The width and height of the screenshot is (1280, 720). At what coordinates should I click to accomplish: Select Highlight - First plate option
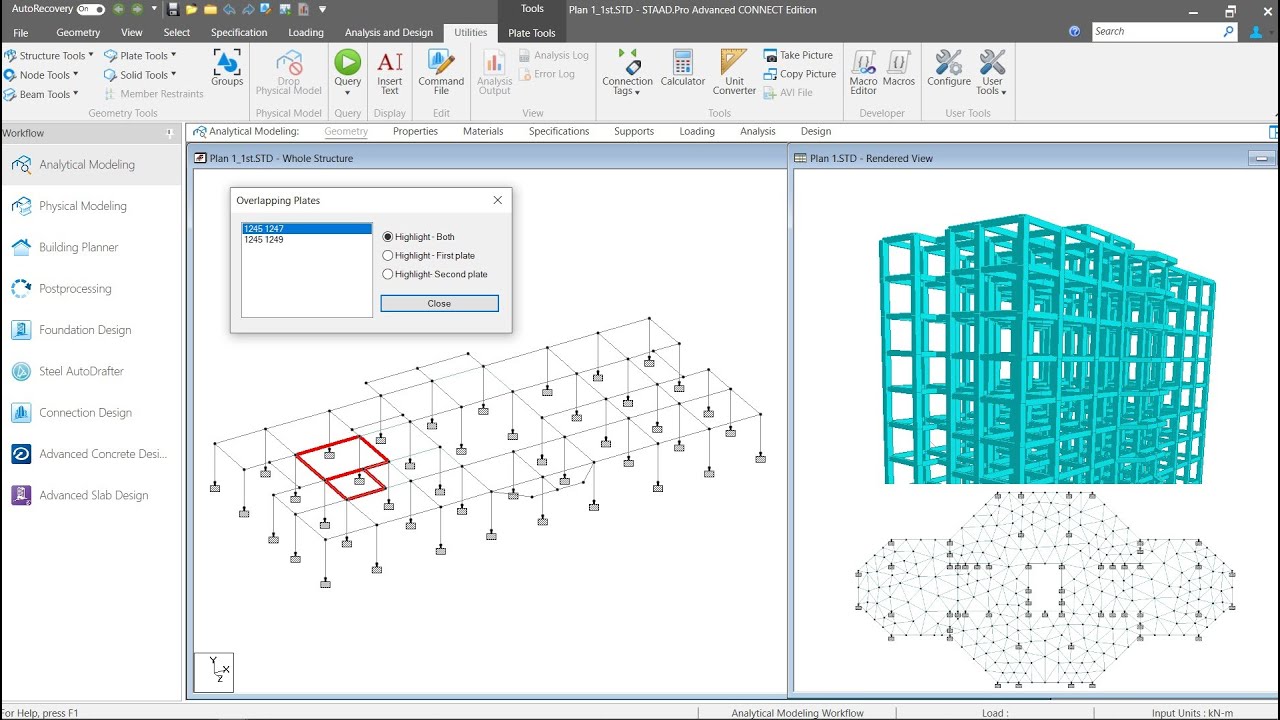[429, 256]
